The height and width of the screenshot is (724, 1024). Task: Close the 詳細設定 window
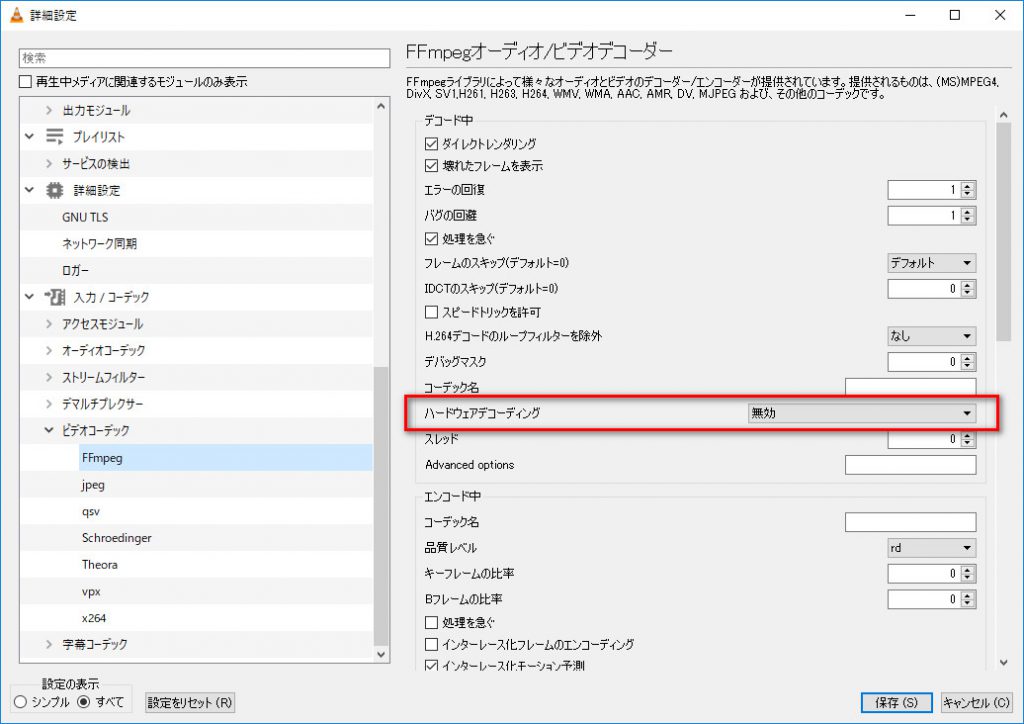pos(1000,15)
